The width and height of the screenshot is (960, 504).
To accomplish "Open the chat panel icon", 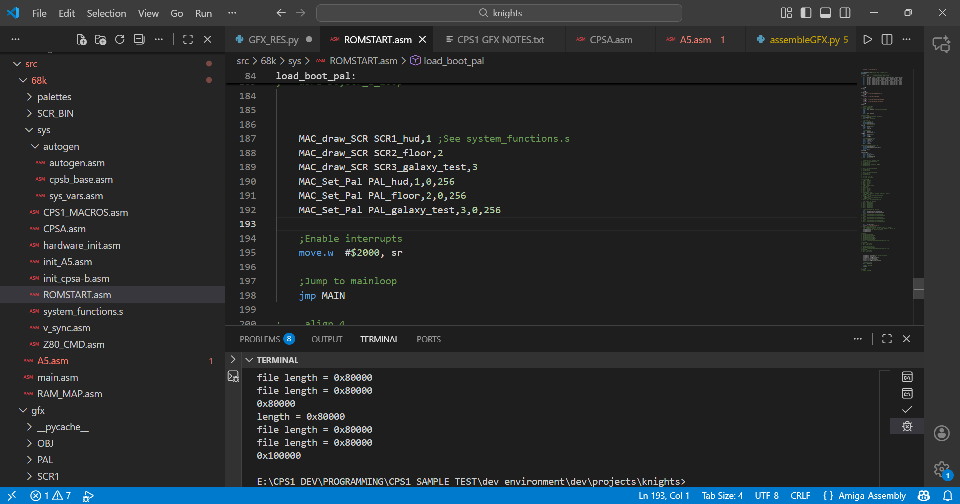I will (x=941, y=43).
